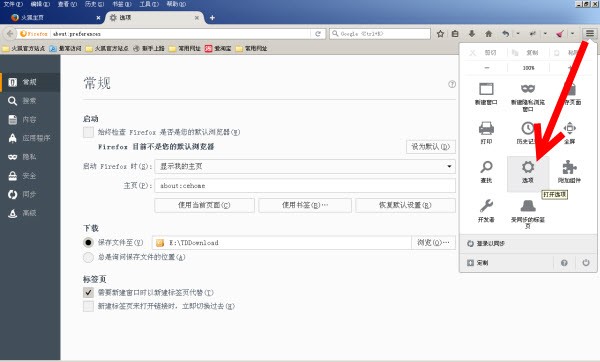
Task: Open synced tabs icon in menu panel
Action: [528, 214]
